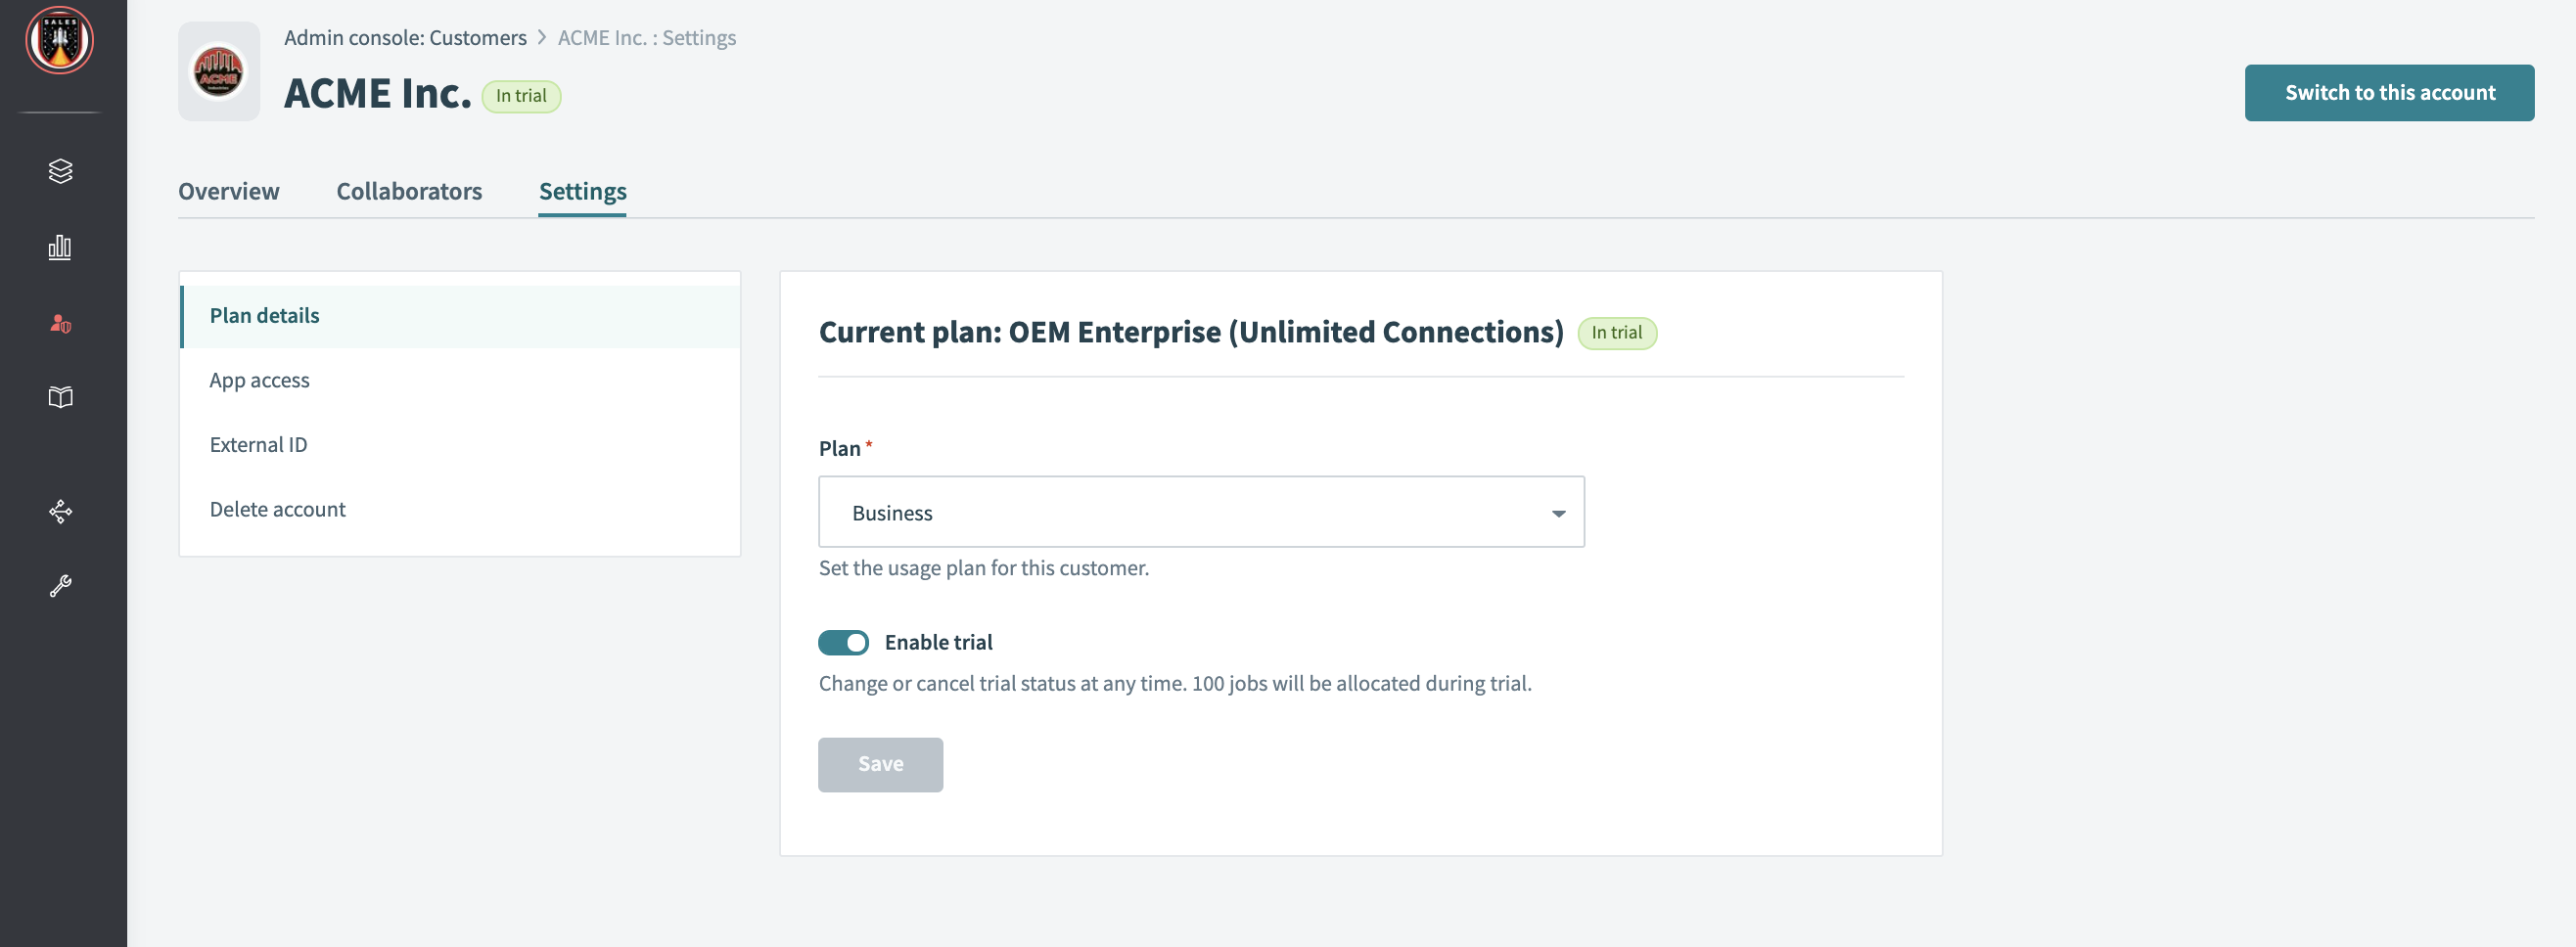Image resolution: width=2576 pixels, height=947 pixels.
Task: Select the Settings tab
Action: pos(582,191)
